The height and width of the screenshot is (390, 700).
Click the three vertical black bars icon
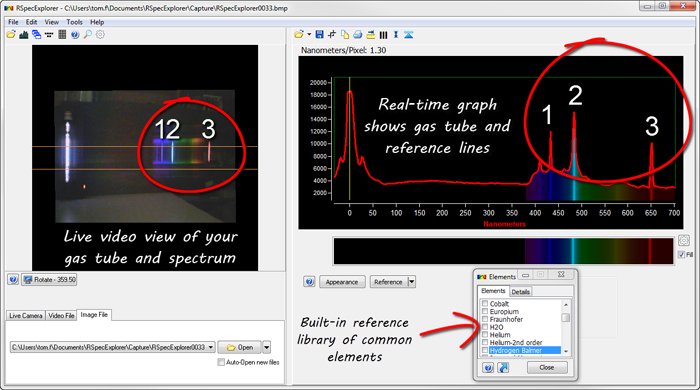tap(383, 34)
